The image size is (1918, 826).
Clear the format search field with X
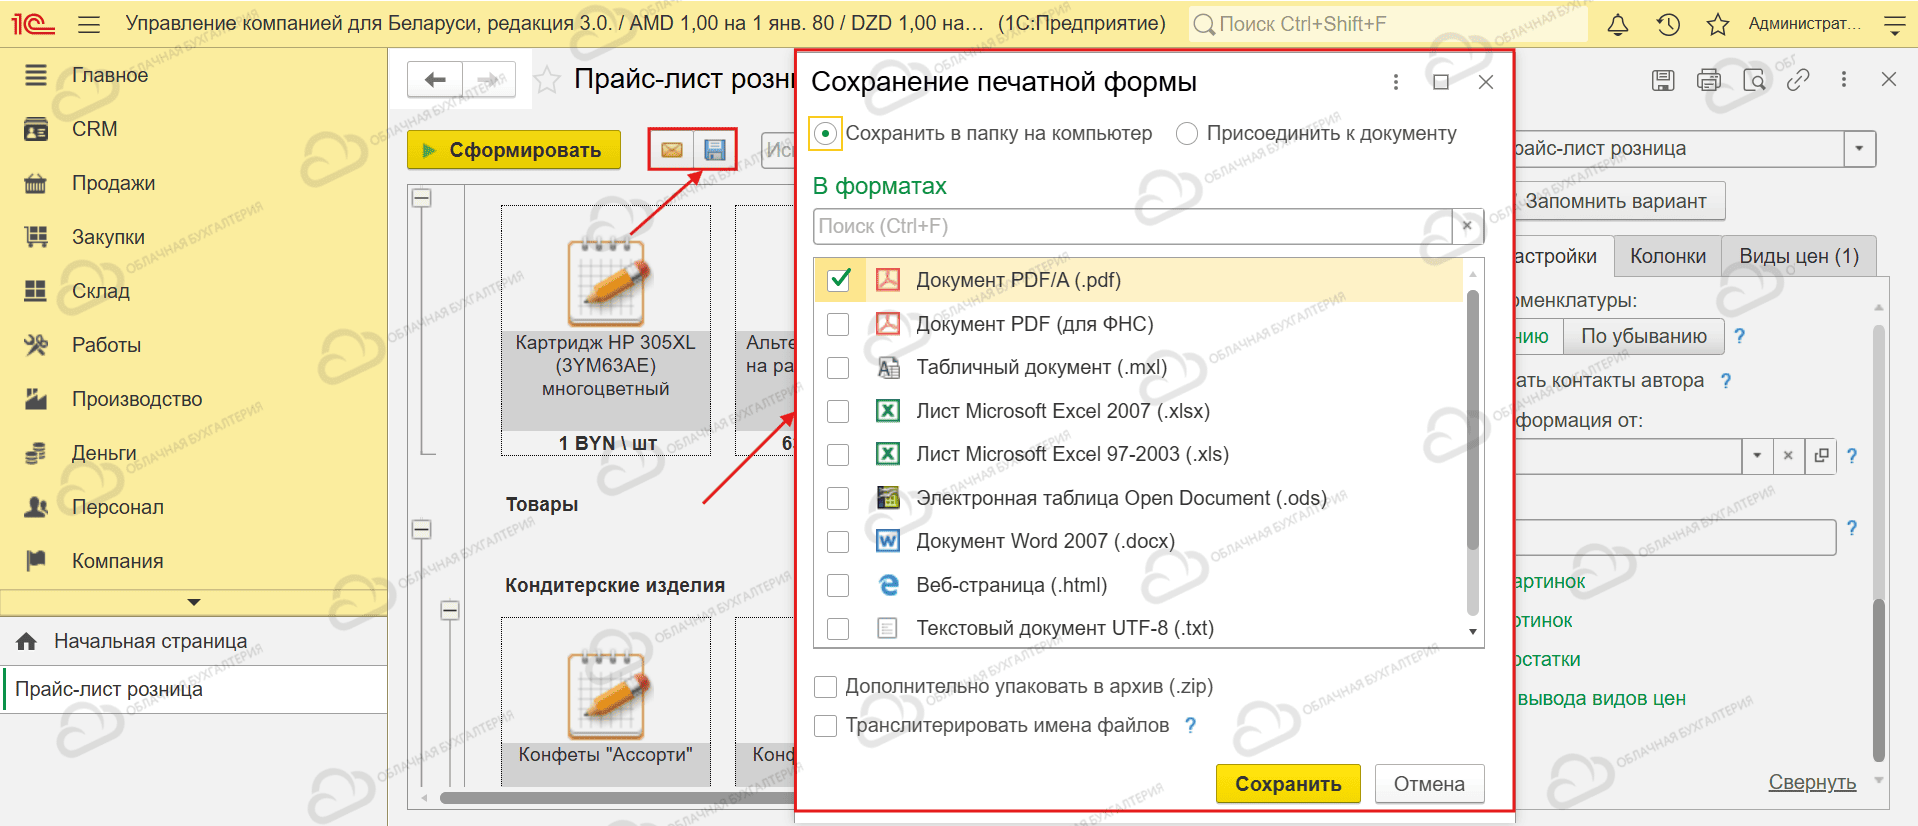(1467, 226)
